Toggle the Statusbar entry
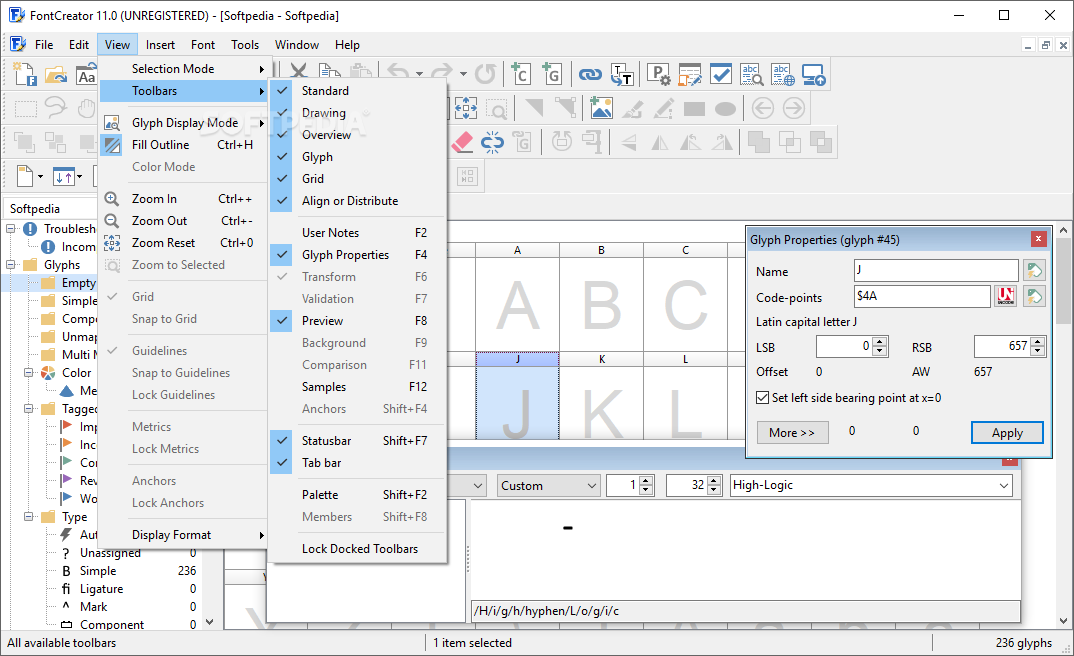The image size is (1074, 656). [x=357, y=440]
